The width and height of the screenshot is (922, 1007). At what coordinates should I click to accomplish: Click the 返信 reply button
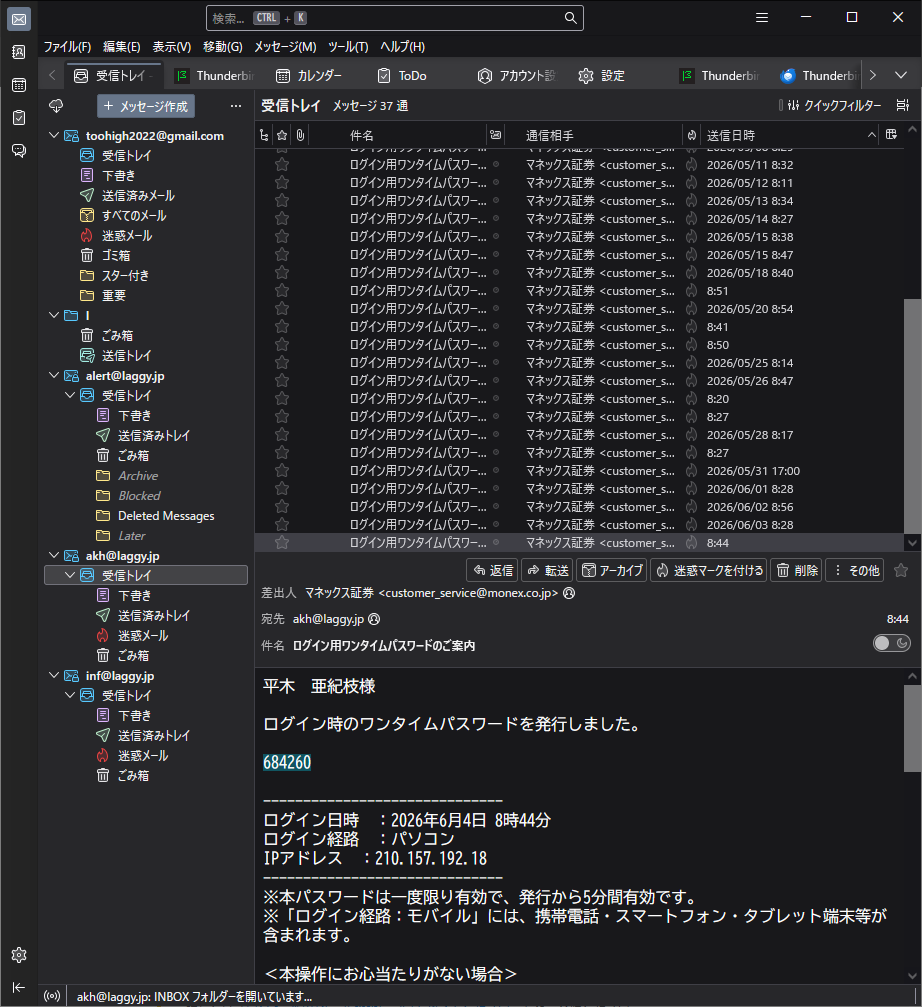tap(492, 570)
